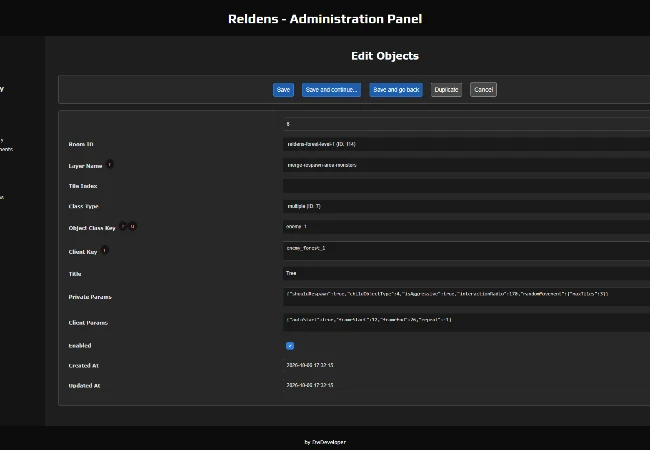Click the Duplicate button

446,90
